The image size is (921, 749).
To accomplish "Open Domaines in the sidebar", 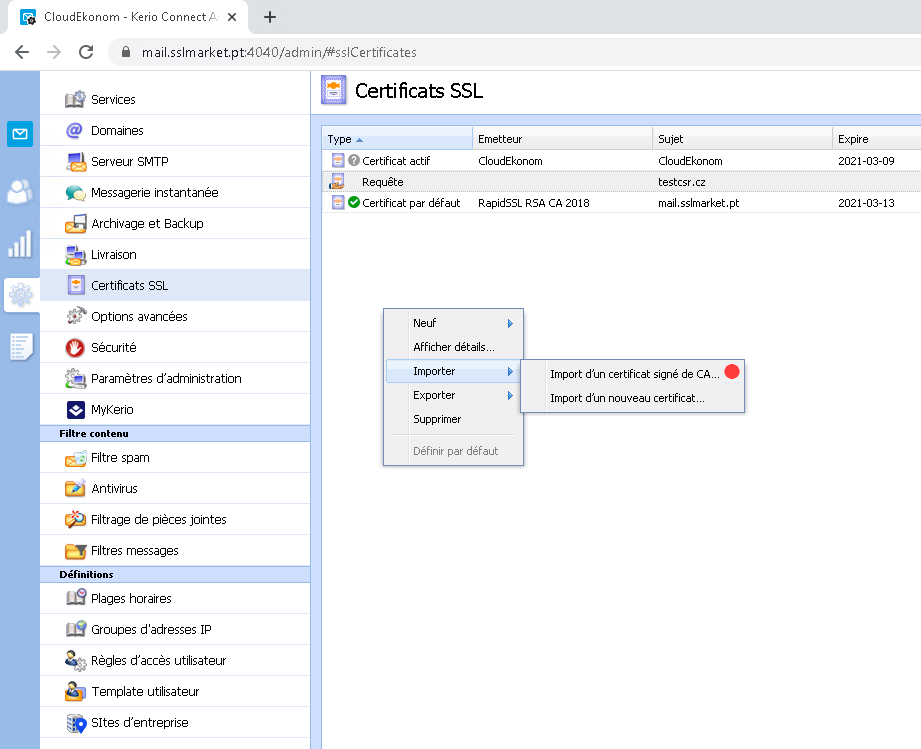I will 175,130.
